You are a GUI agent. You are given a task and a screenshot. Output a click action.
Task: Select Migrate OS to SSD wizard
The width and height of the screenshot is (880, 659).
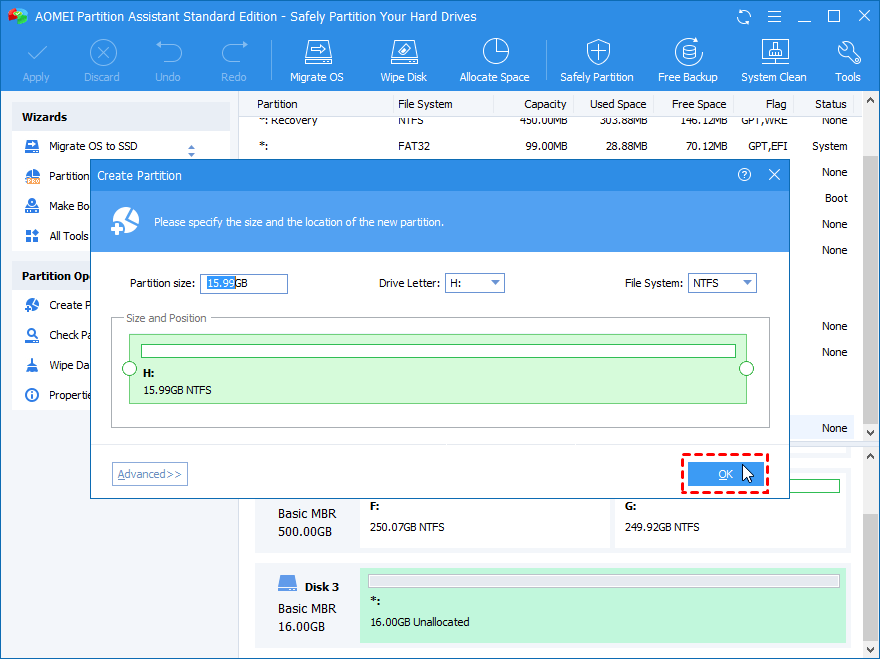(x=95, y=146)
